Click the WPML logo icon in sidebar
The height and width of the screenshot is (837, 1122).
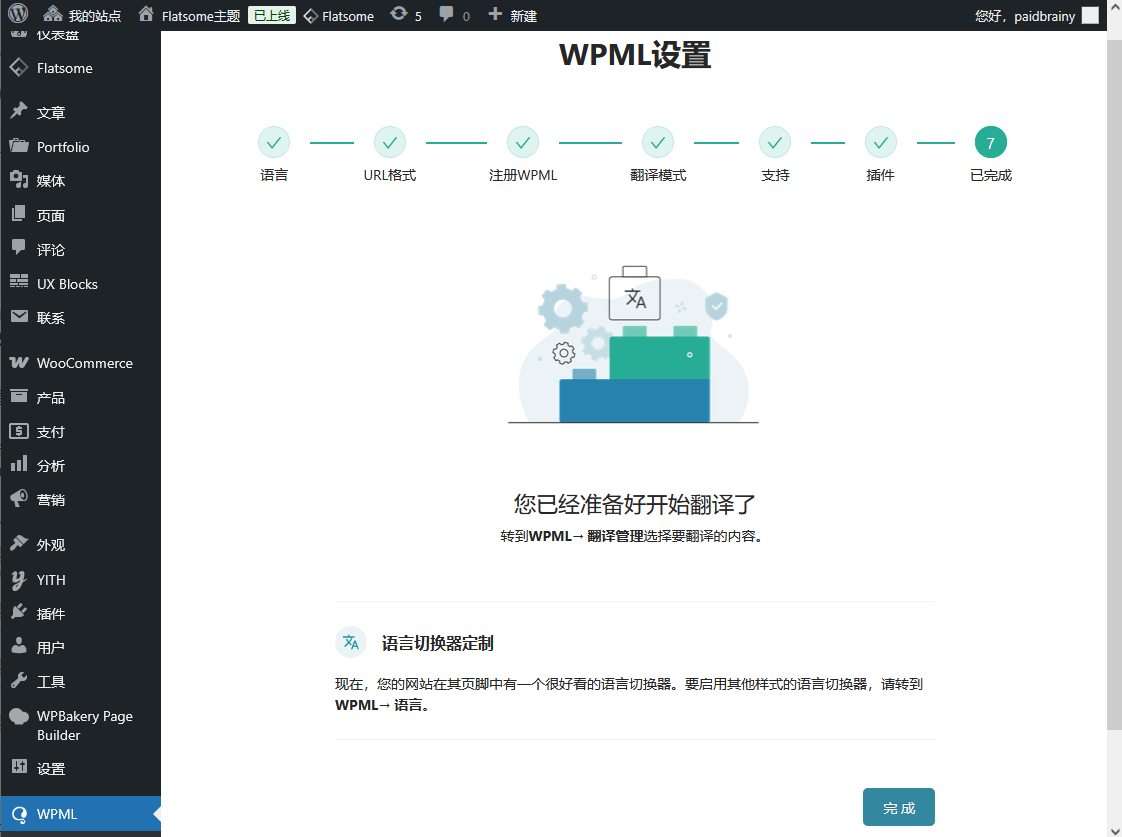19,814
